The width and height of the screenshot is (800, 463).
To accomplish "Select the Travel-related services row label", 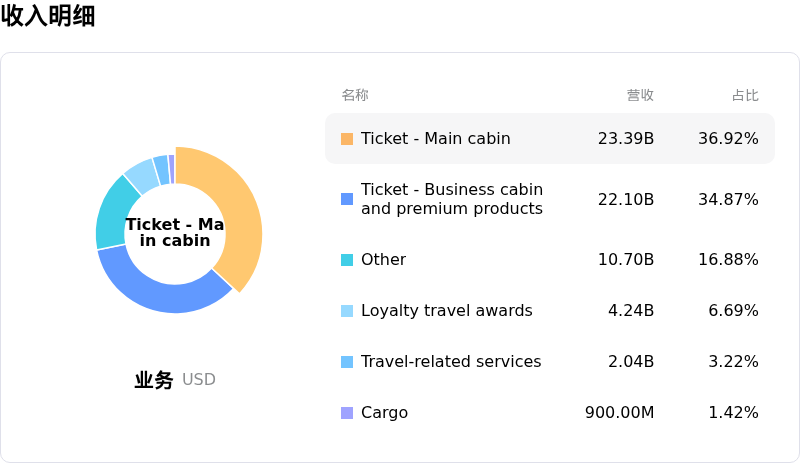I will click(x=450, y=362).
